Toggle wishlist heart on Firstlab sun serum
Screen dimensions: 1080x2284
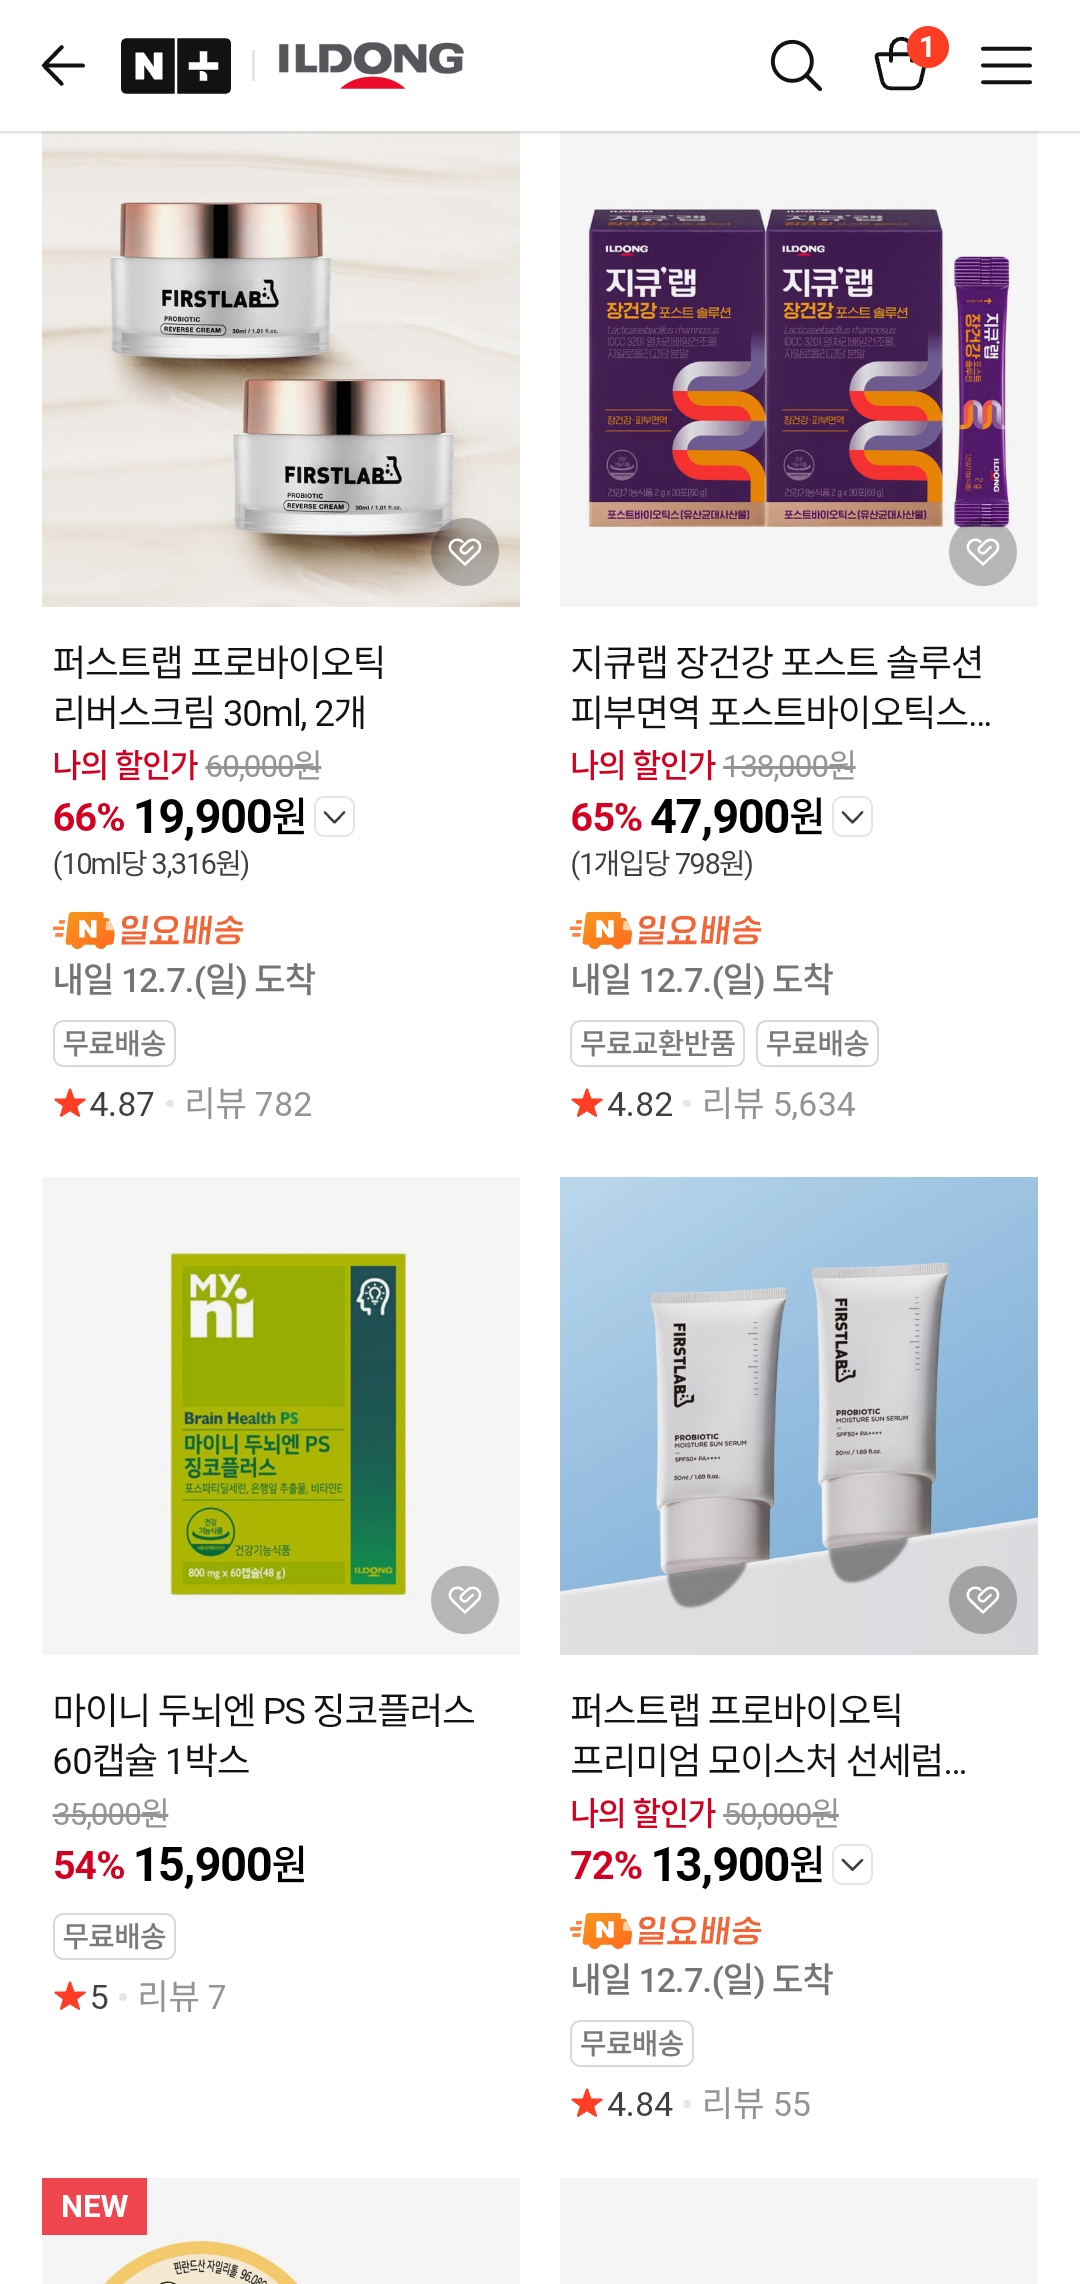point(983,1600)
